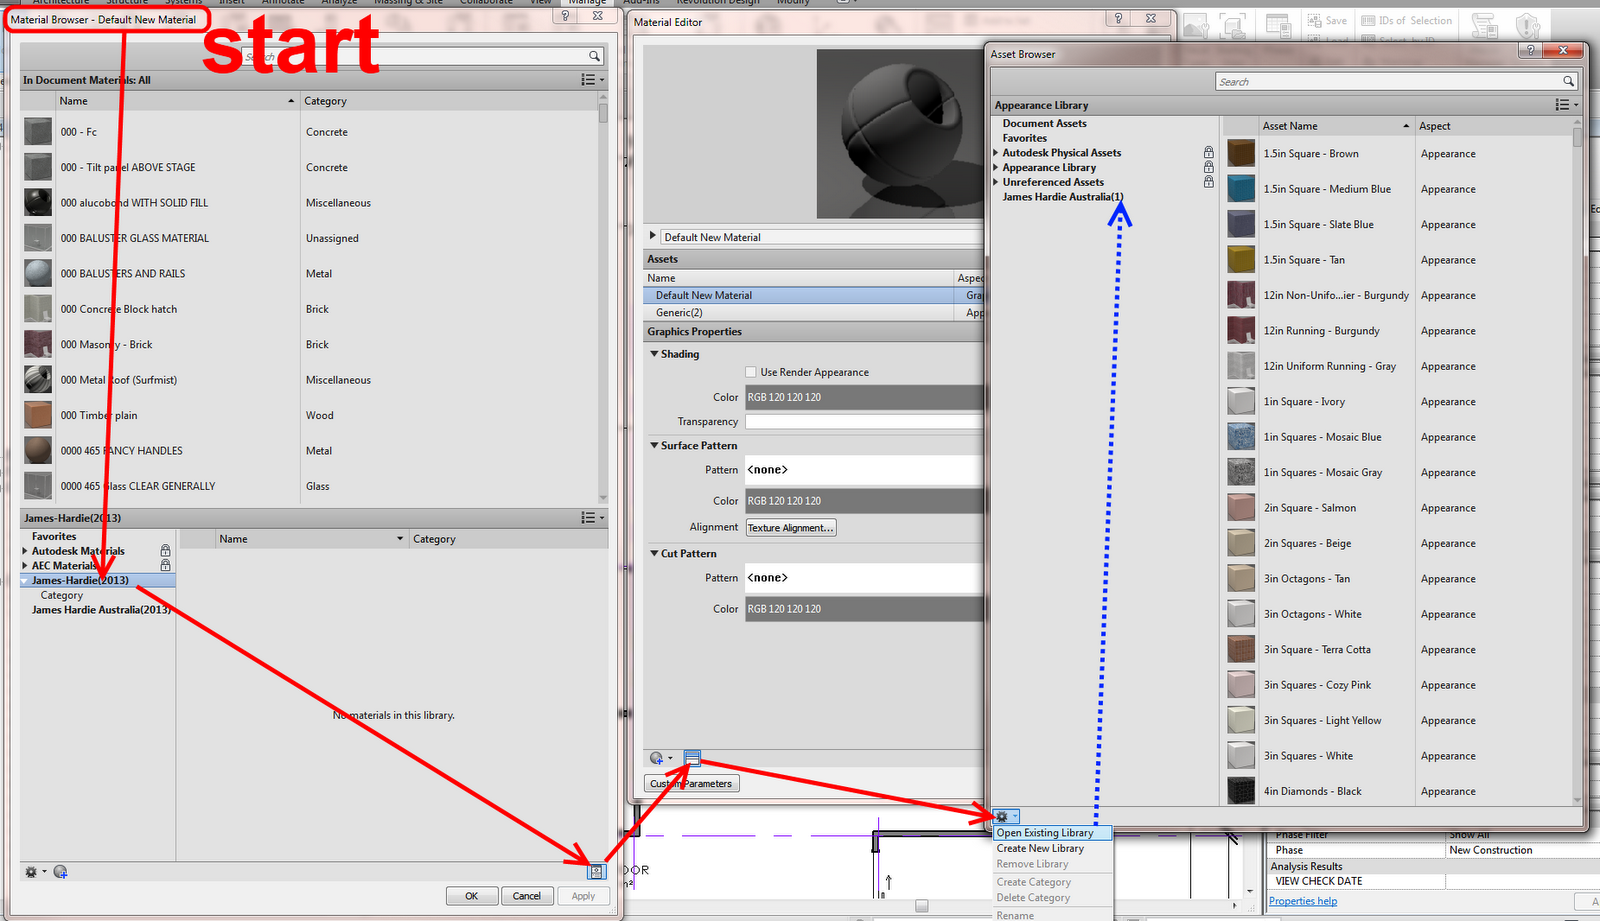Image resolution: width=1600 pixels, height=921 pixels.
Task: Click Cut Pattern color swatch
Action: pos(865,609)
